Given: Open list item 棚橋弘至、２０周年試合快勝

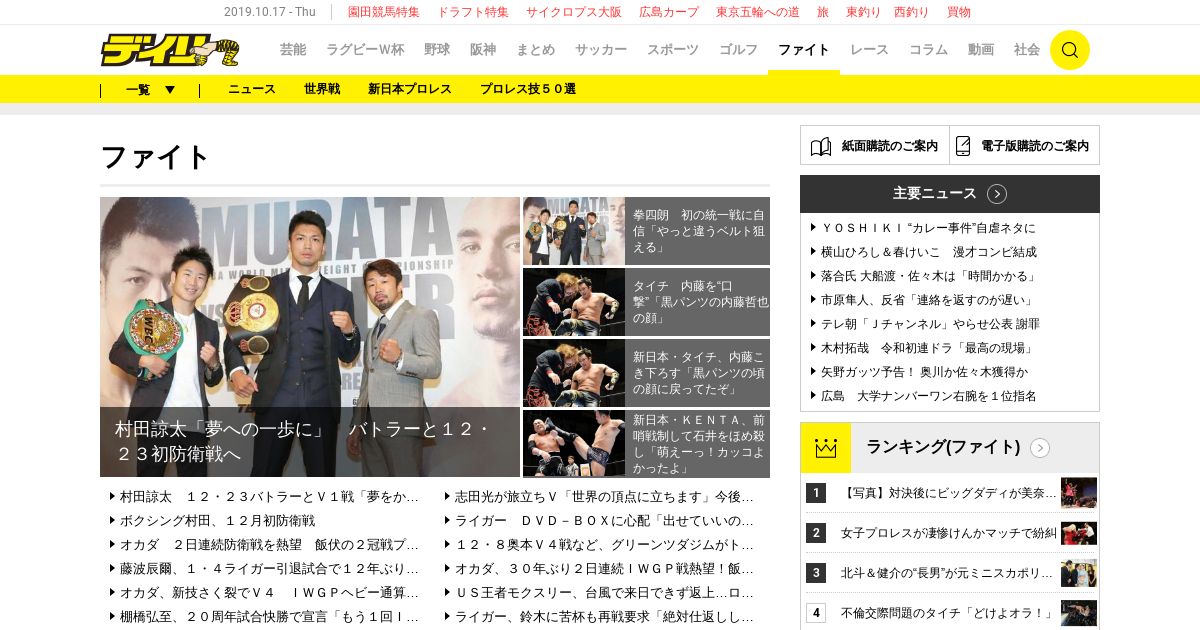Looking at the screenshot, I should tap(269, 616).
